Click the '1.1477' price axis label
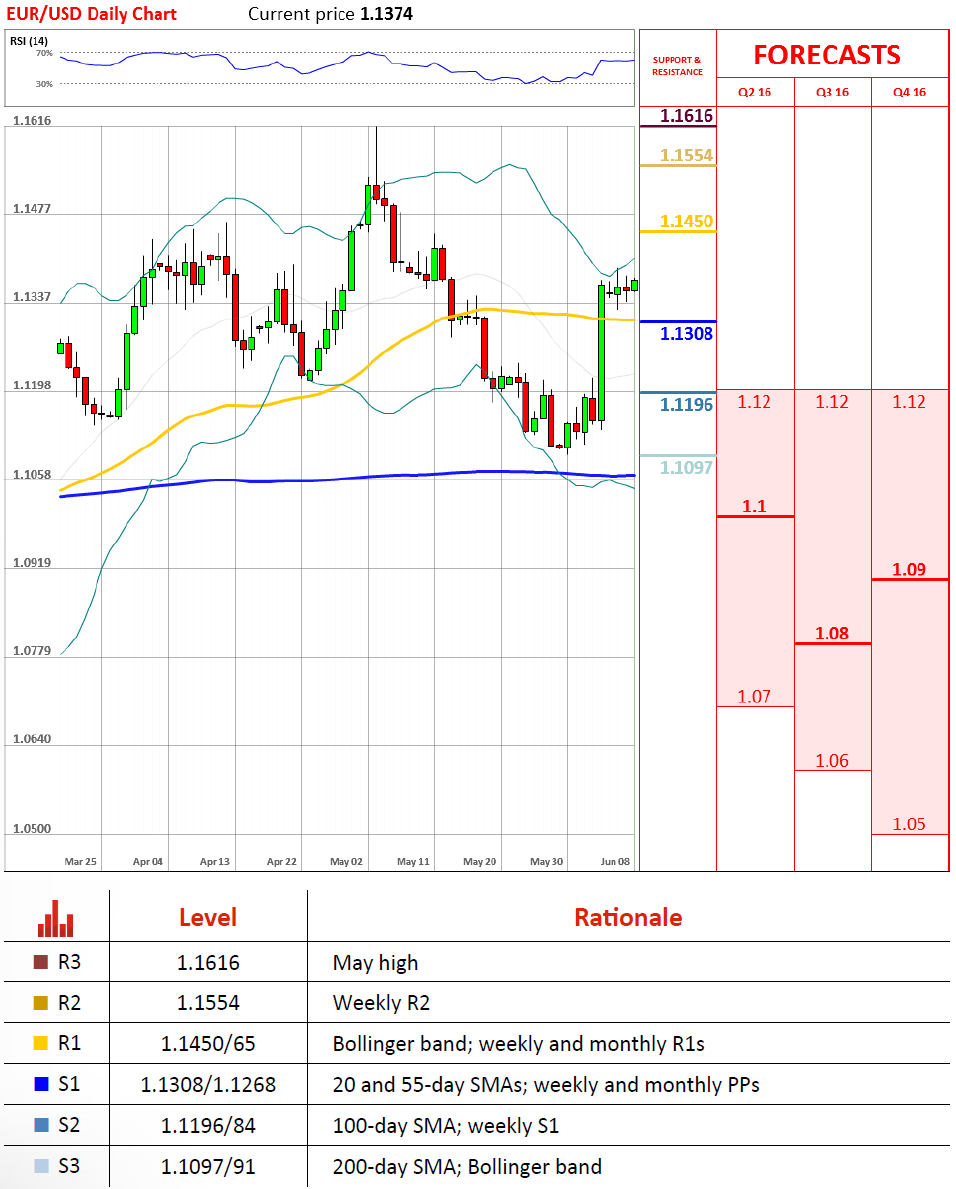This screenshot has width=956, height=1189. coord(32,209)
